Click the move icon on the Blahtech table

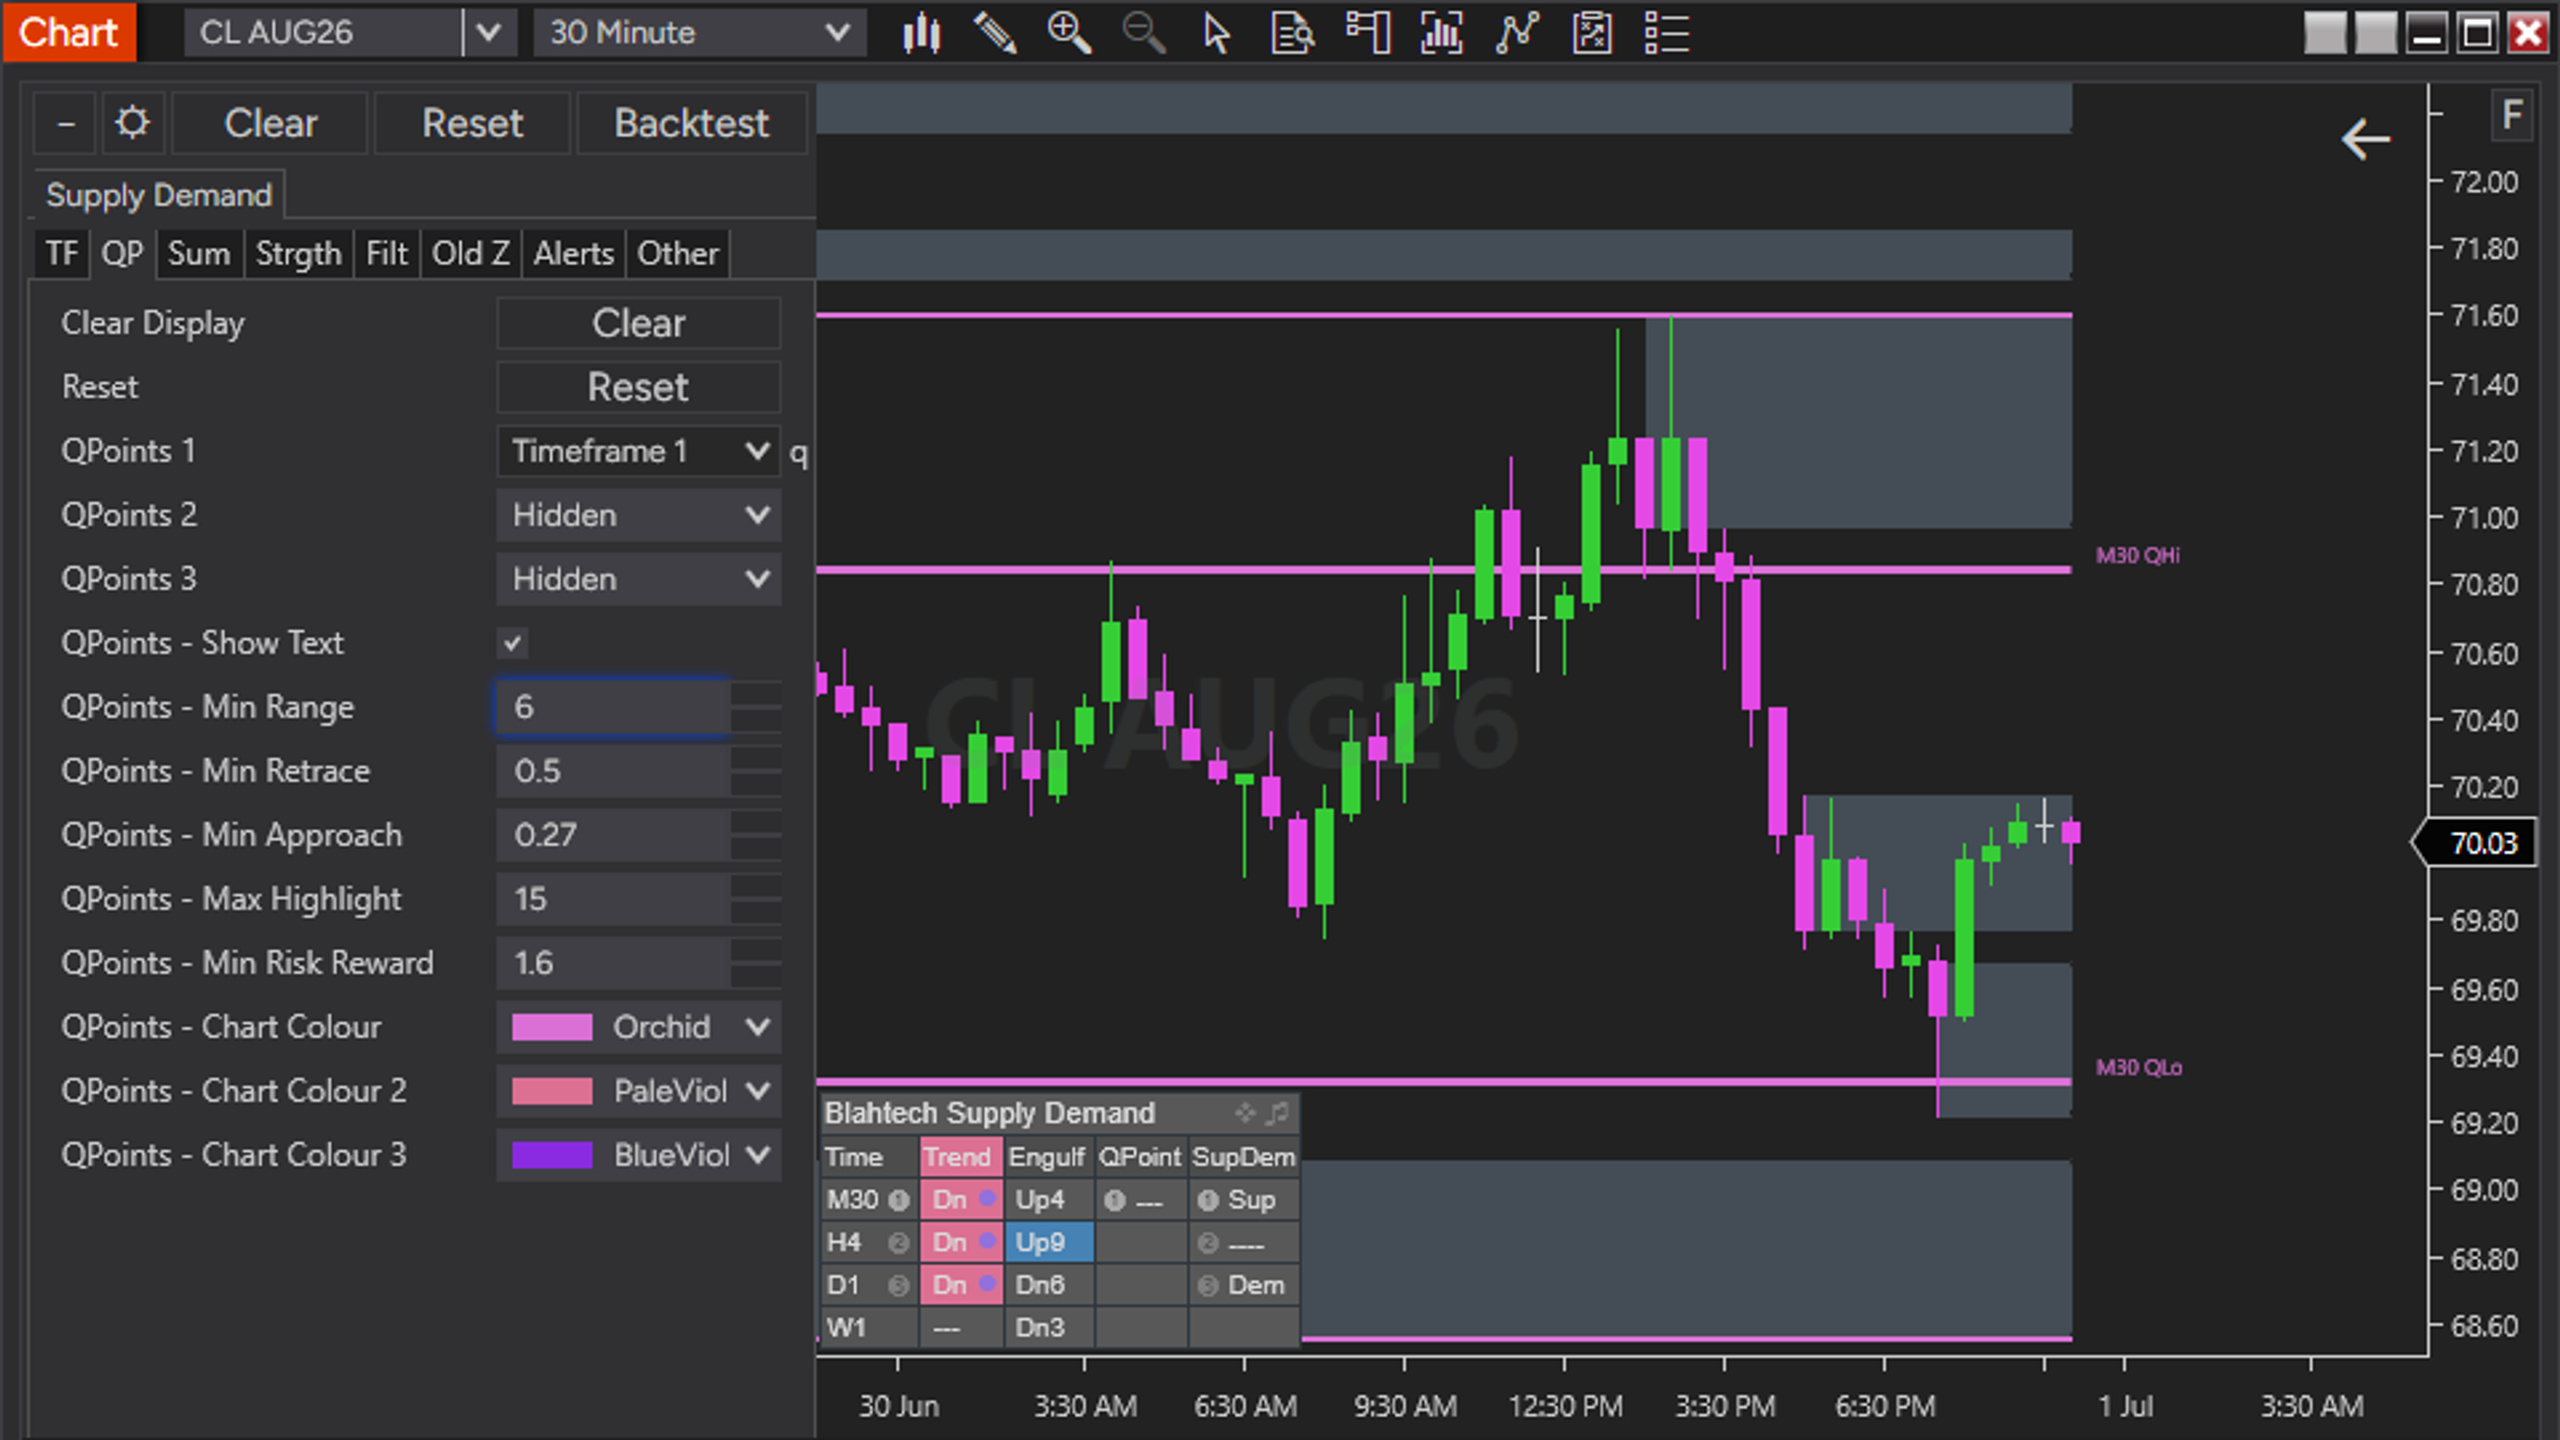[1245, 1113]
